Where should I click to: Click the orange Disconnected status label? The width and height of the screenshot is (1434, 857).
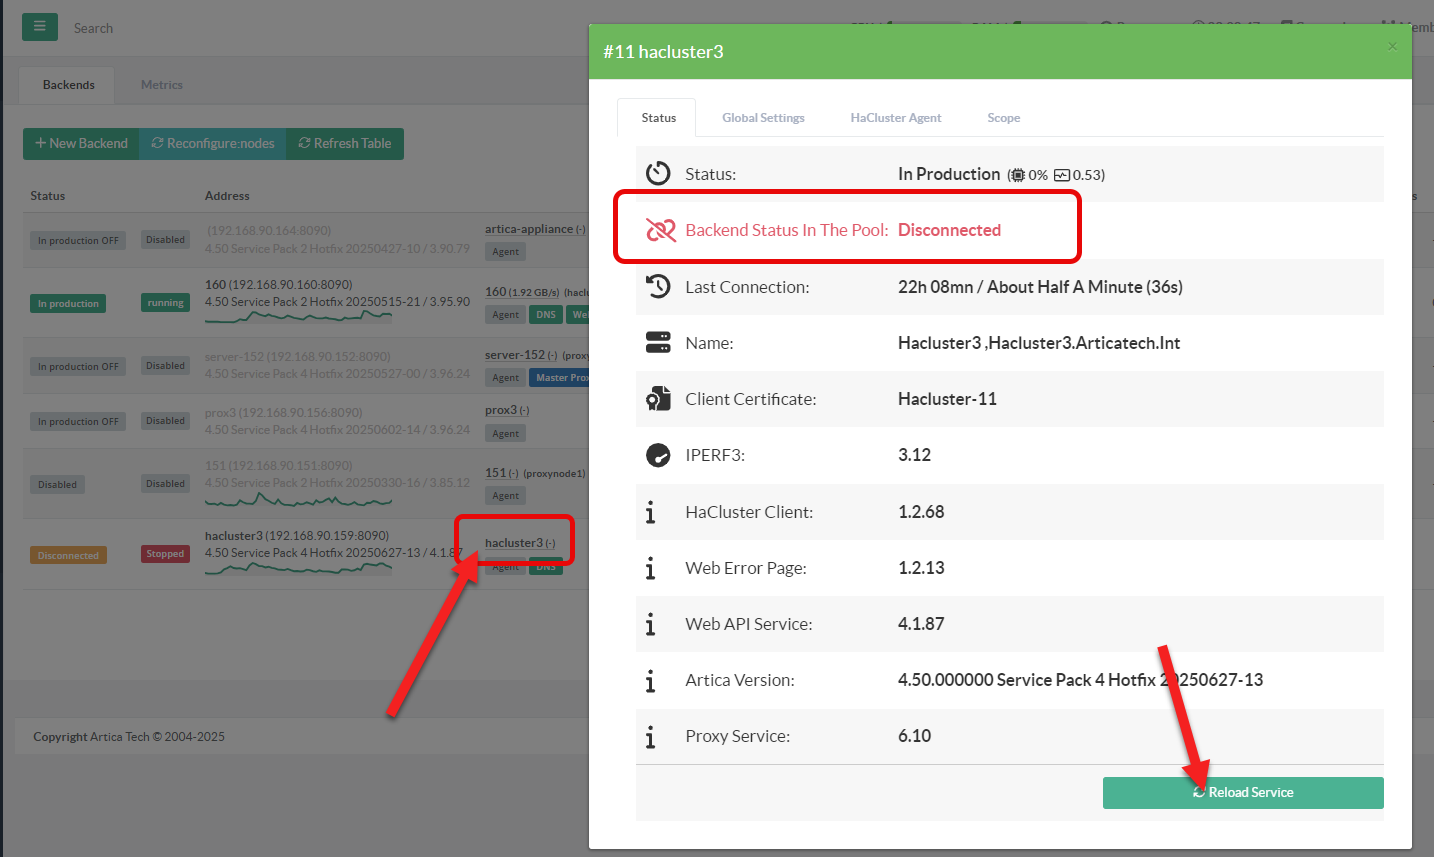tap(68, 555)
